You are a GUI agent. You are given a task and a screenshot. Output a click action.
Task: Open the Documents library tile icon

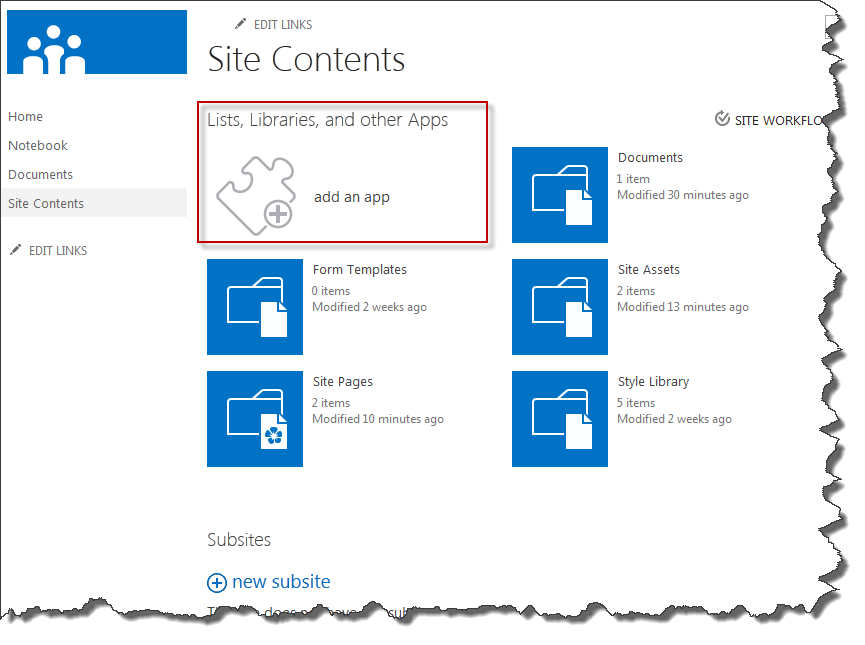tap(559, 195)
